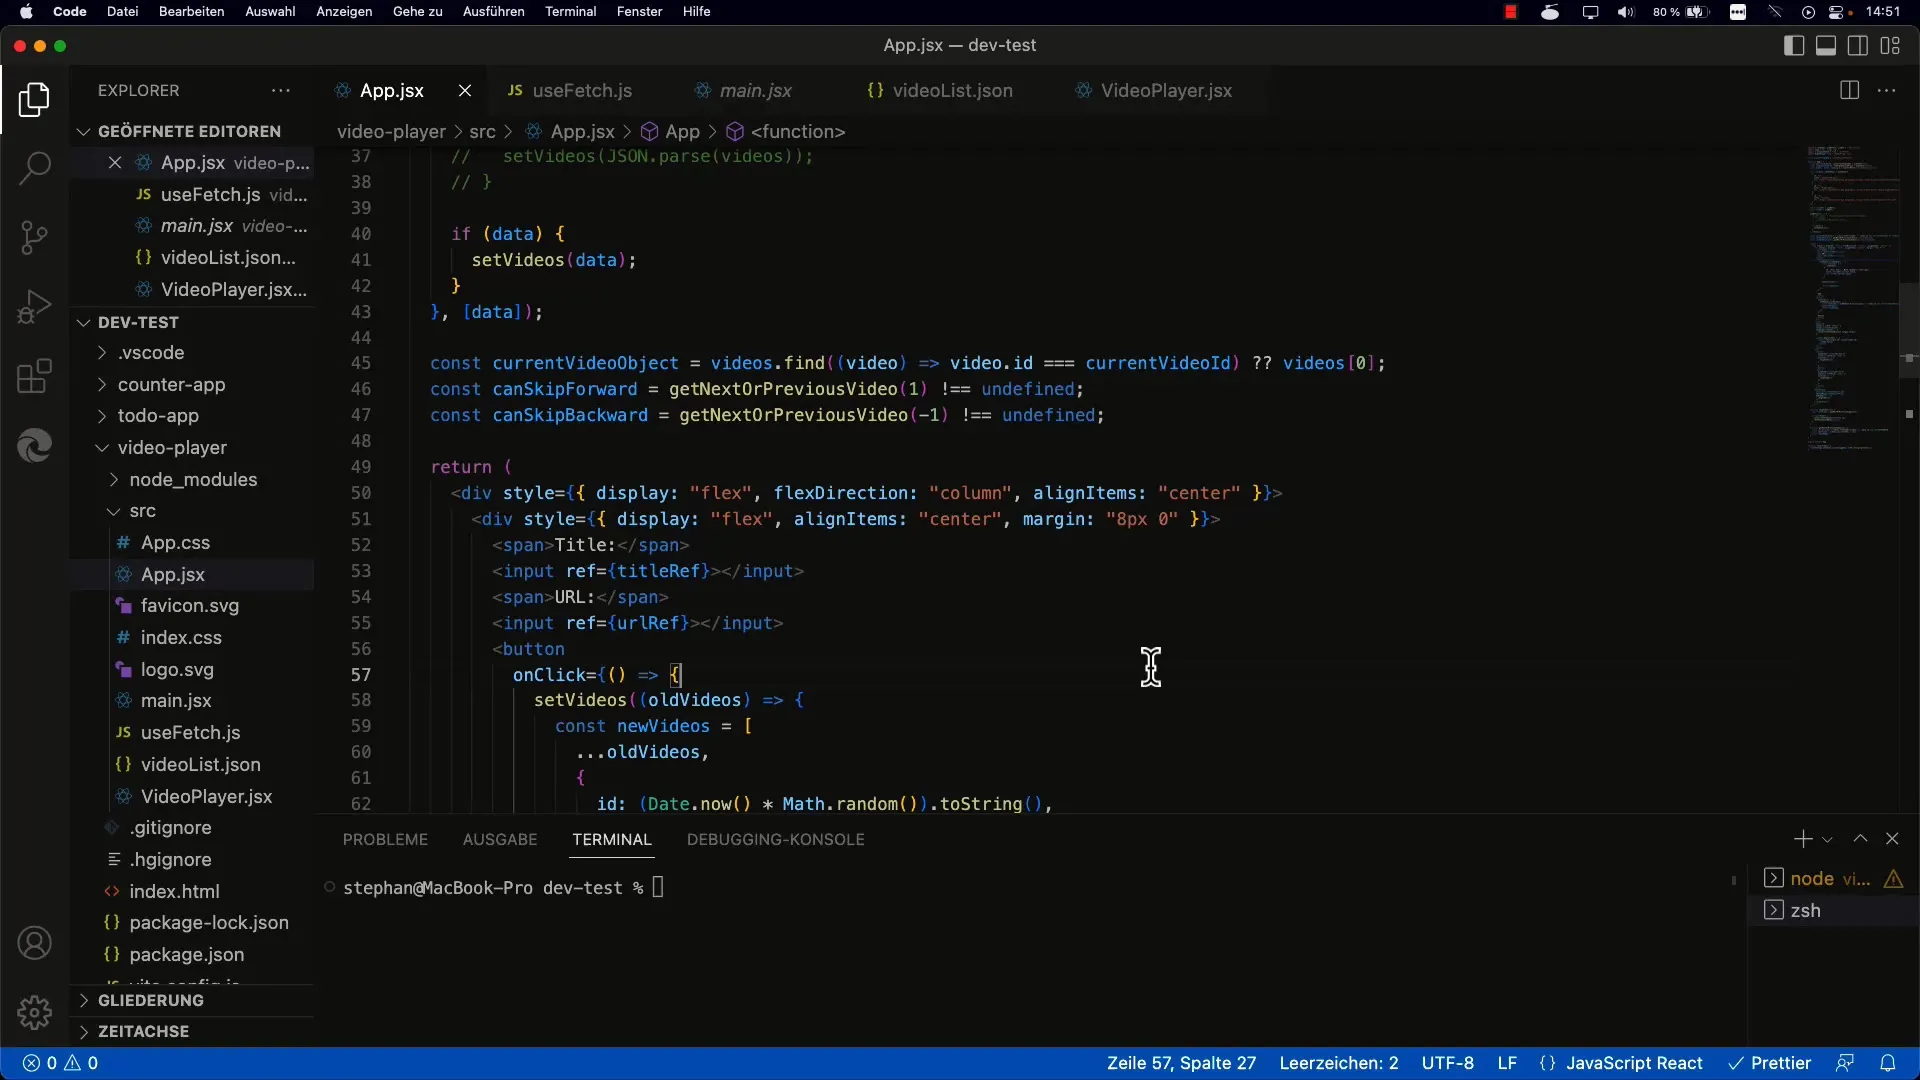The height and width of the screenshot is (1080, 1920).
Task: Open the Extensions view
Action: click(34, 376)
